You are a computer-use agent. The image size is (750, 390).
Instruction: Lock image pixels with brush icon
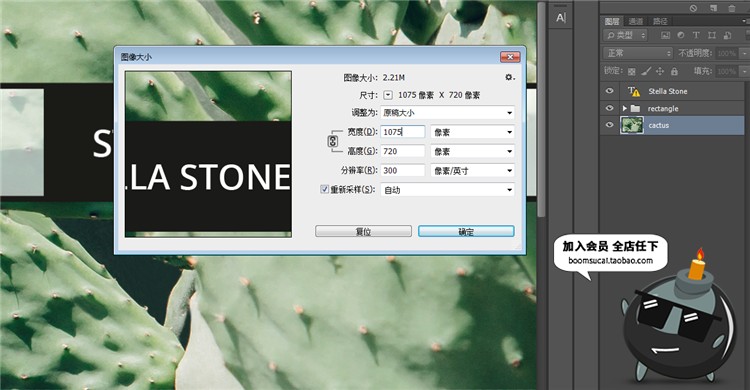pos(646,71)
